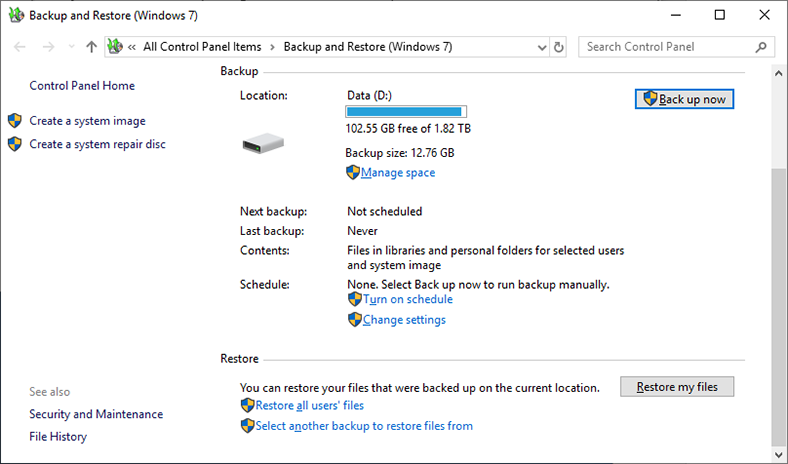Click Backup and Restore (Windows 7) breadcrumb
This screenshot has width=788, height=464.
(368, 47)
